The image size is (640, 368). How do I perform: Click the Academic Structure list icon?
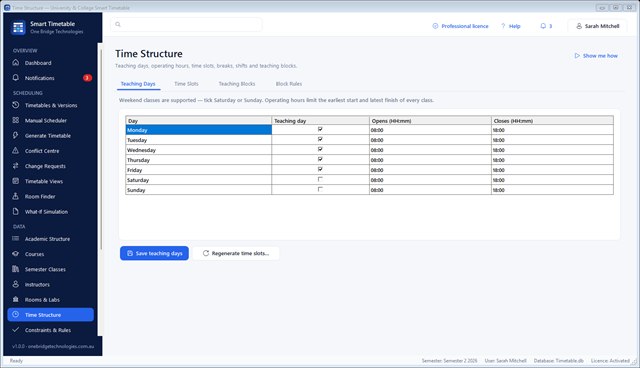tap(16, 239)
